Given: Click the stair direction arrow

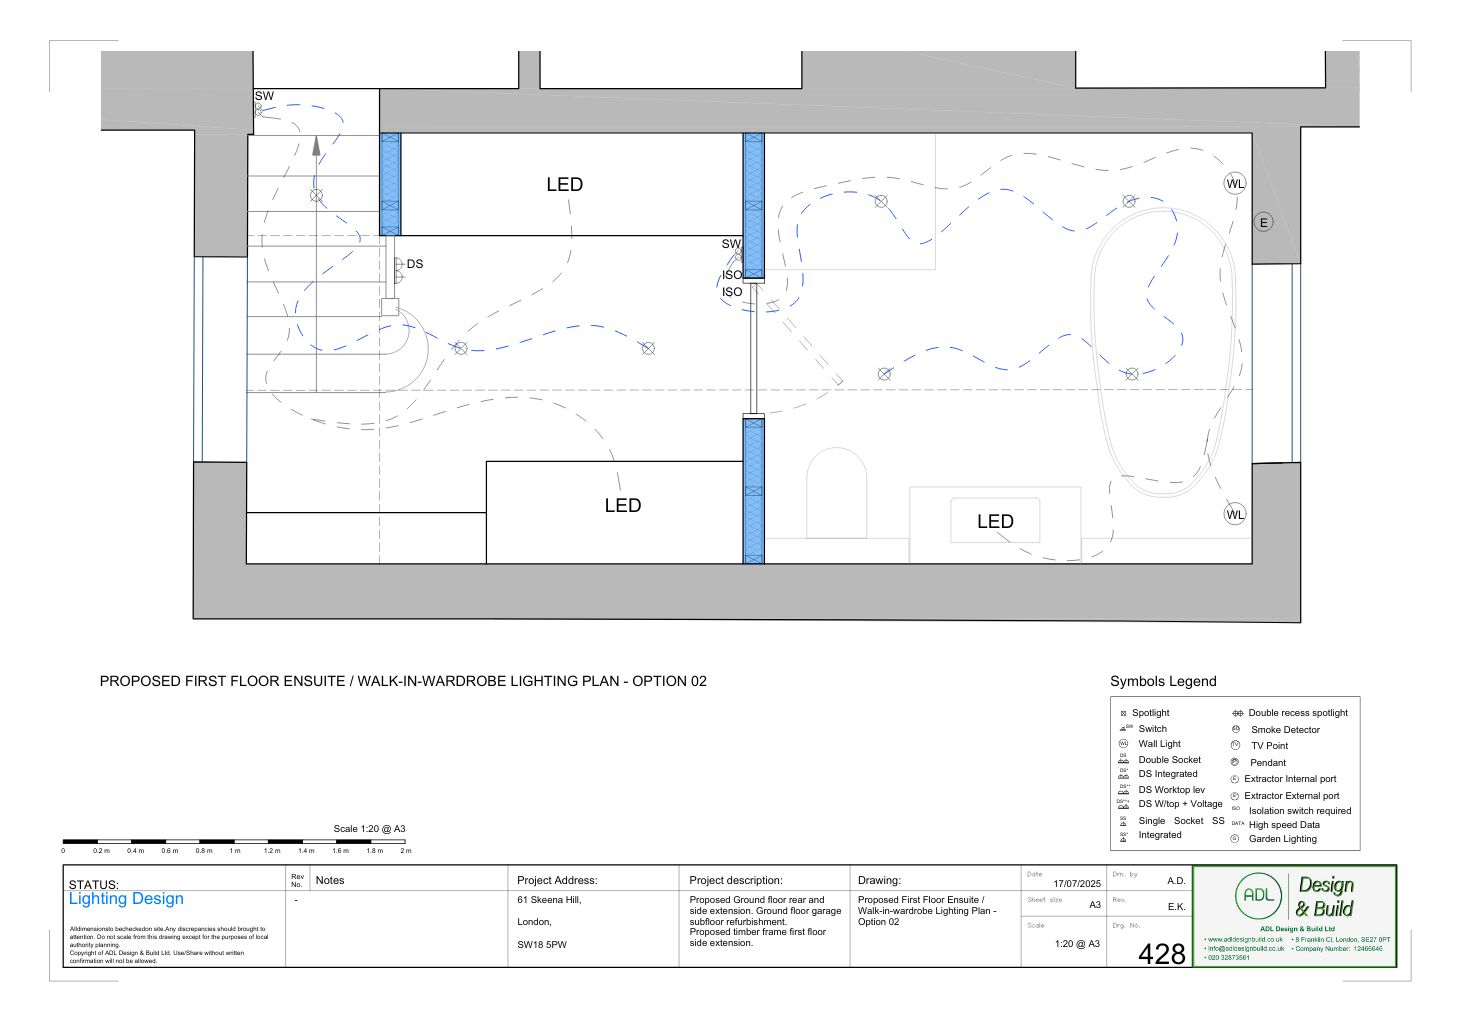Looking at the screenshot, I should (x=316, y=146).
